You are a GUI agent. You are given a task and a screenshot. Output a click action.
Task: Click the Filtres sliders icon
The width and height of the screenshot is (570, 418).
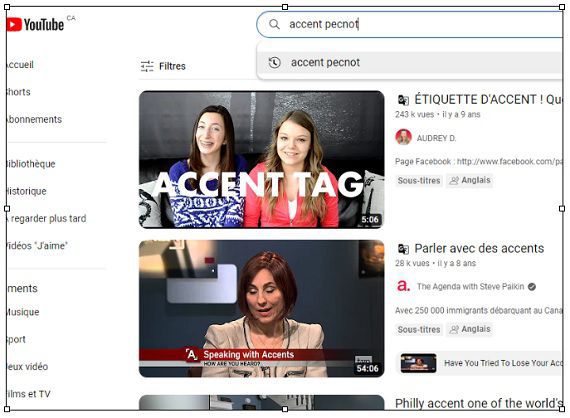pos(147,66)
